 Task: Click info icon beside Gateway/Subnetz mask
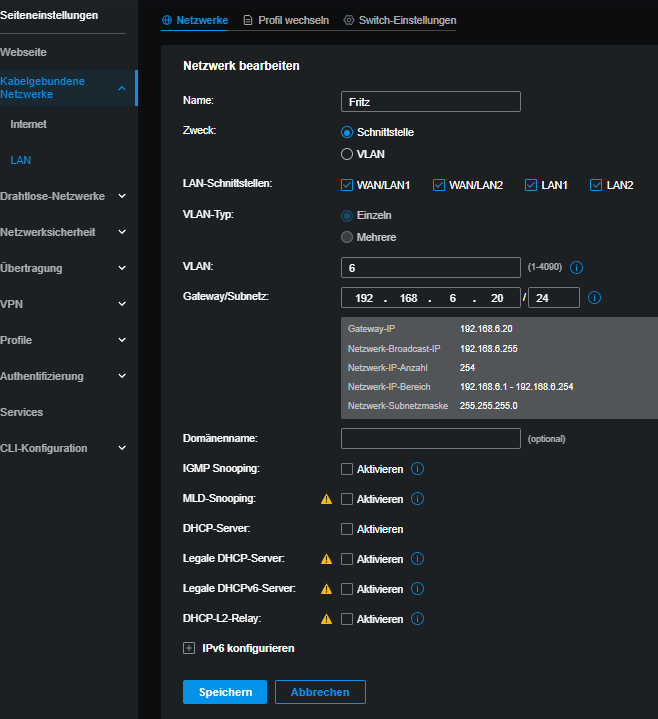(x=594, y=298)
